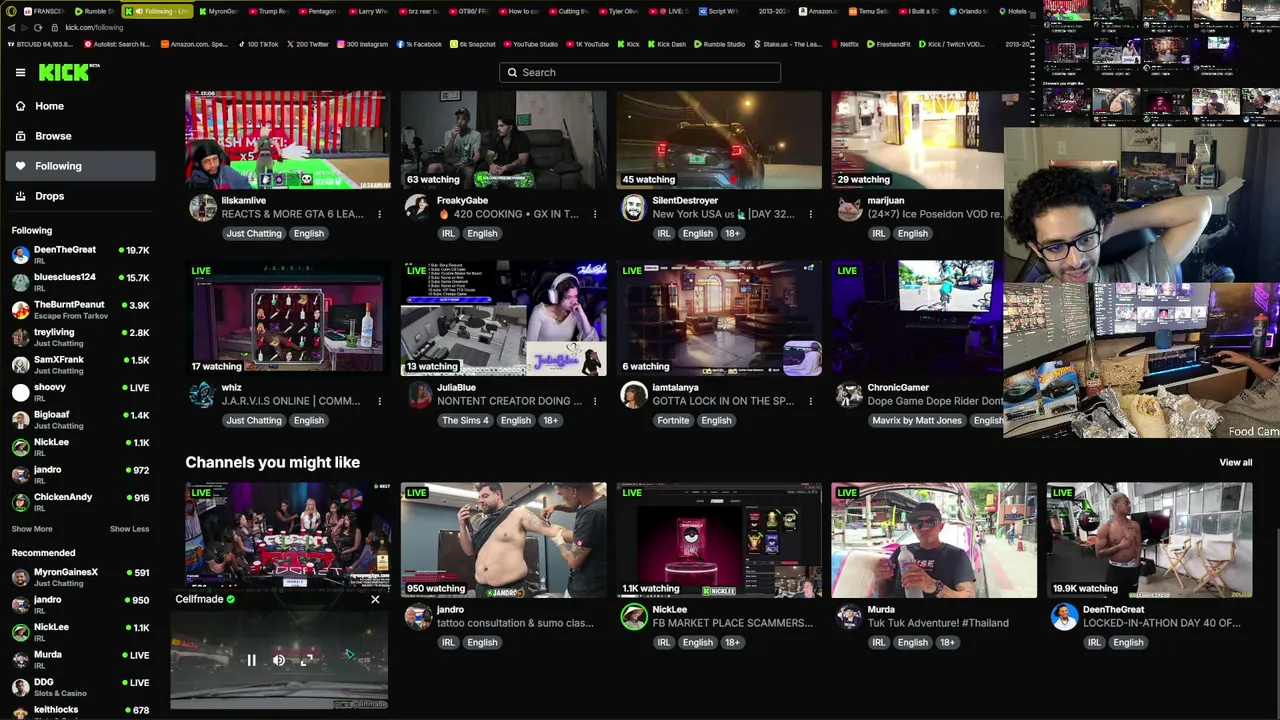Screen dimensions: 1280x720
Task: Click Mavrix by Matt Jones tag
Action: point(917,420)
